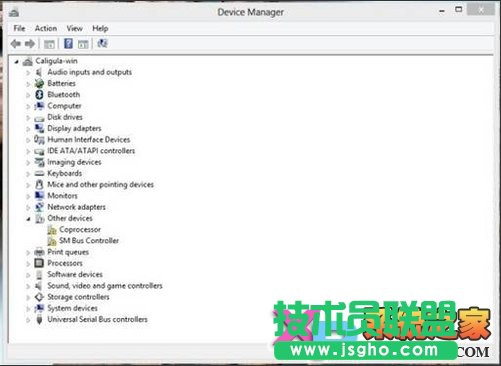Viewport: 501px width, 366px height.
Task: Click the Batteries category icon
Action: [x=39, y=83]
